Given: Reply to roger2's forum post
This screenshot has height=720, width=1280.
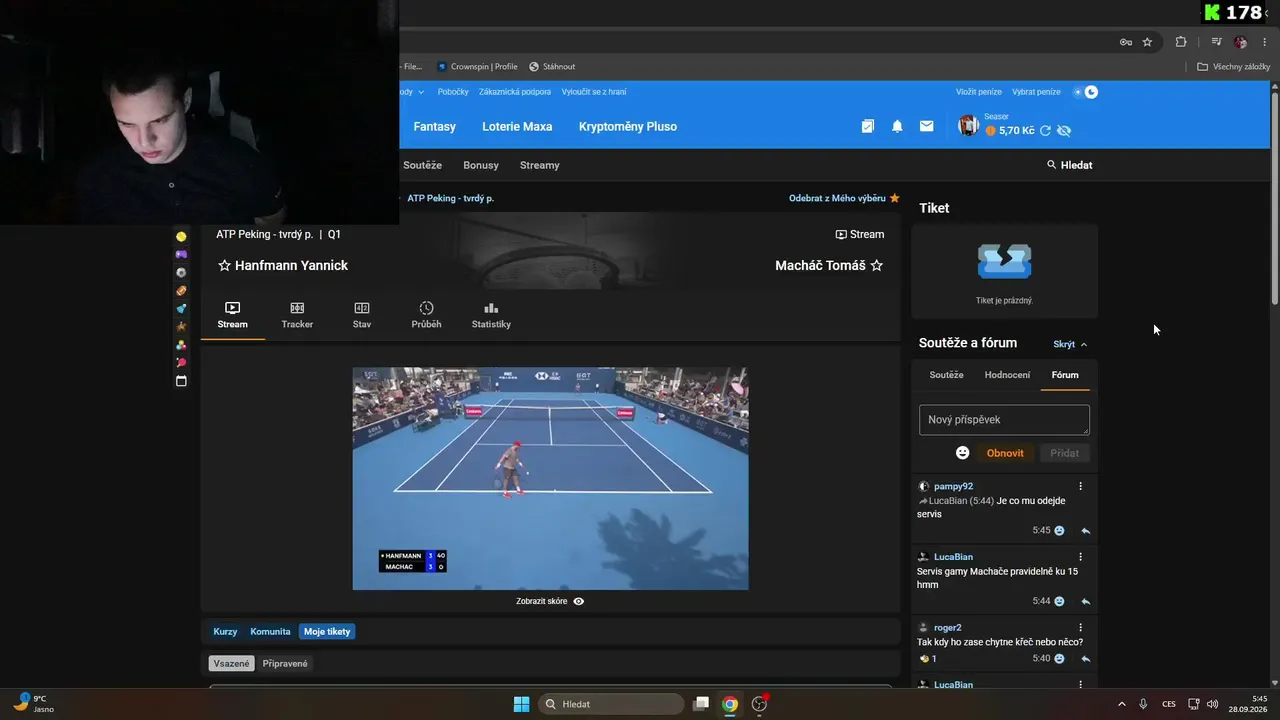Looking at the screenshot, I should 1085,659.
